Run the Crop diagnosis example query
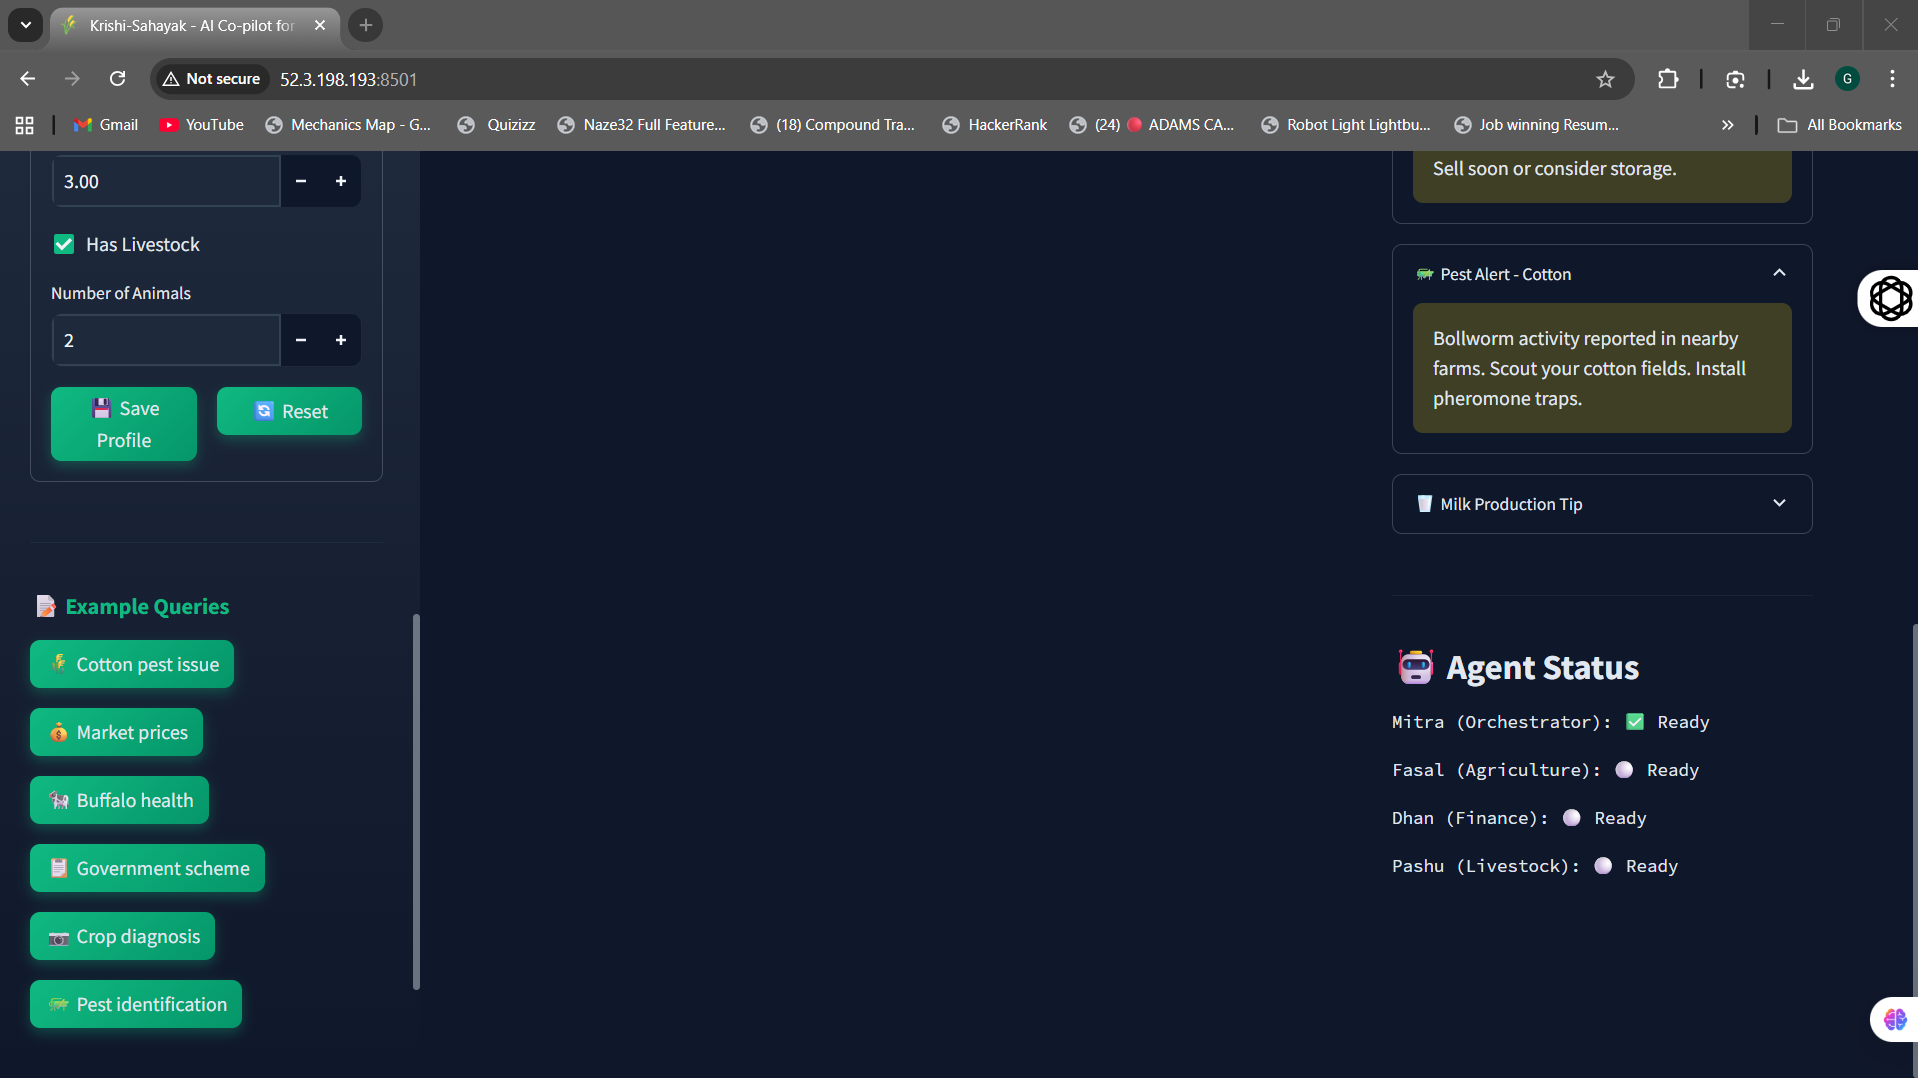 [122, 936]
